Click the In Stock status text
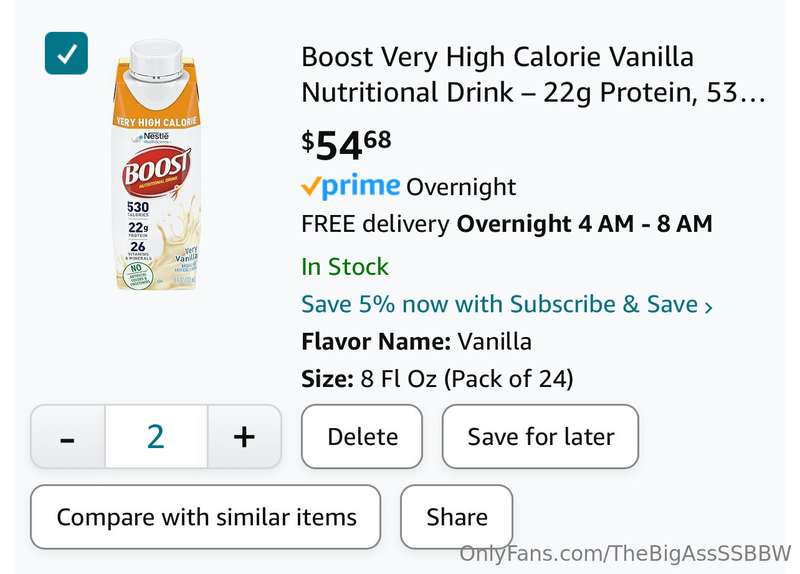The height and width of the screenshot is (574, 800). click(345, 266)
